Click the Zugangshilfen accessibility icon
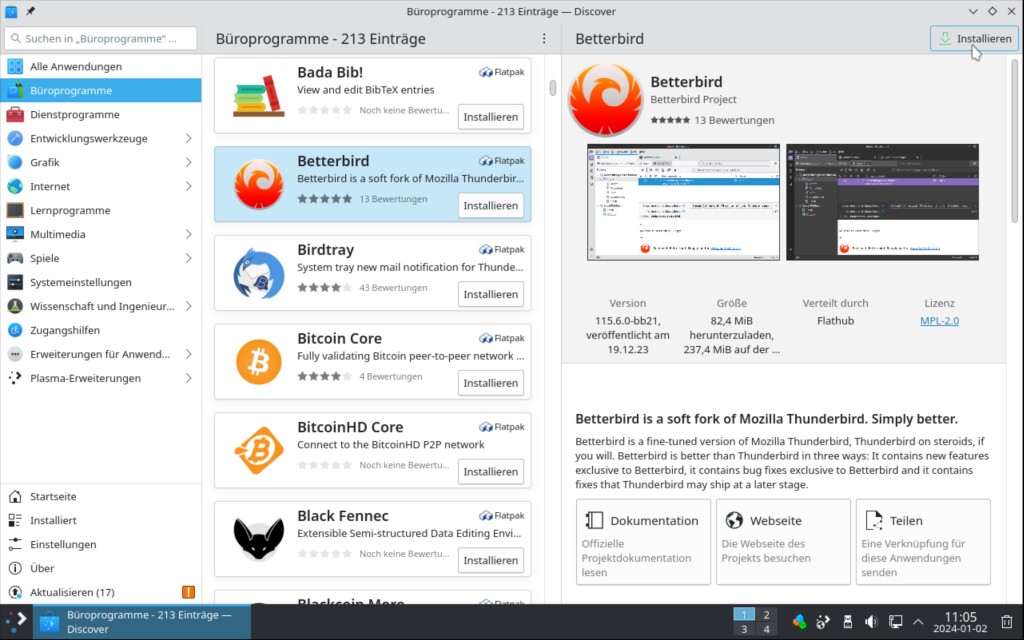The height and width of the screenshot is (640, 1024). tap(14, 330)
